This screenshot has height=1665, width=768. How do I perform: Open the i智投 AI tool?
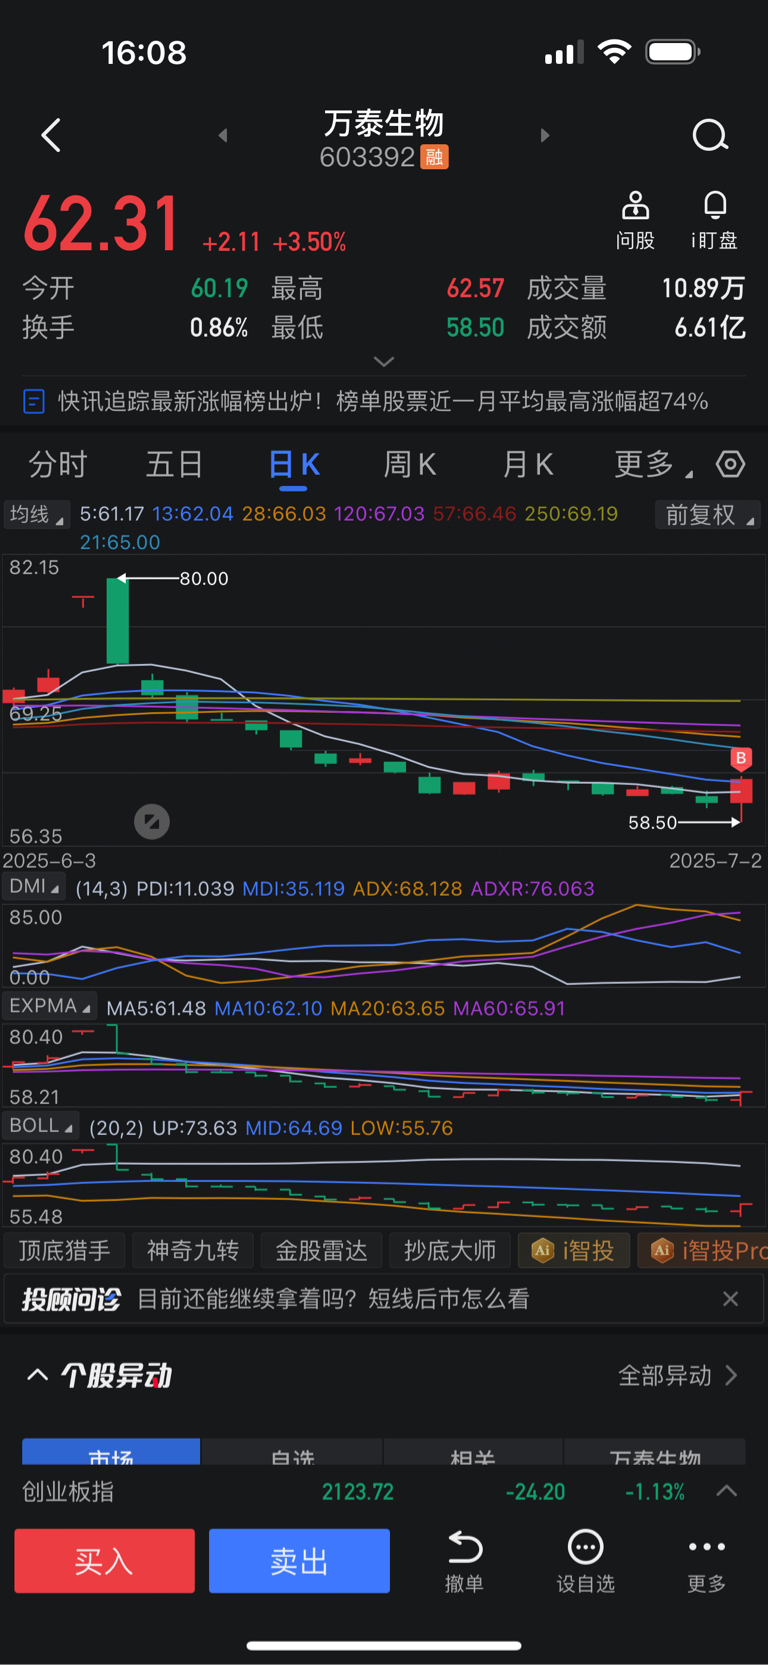[574, 1250]
